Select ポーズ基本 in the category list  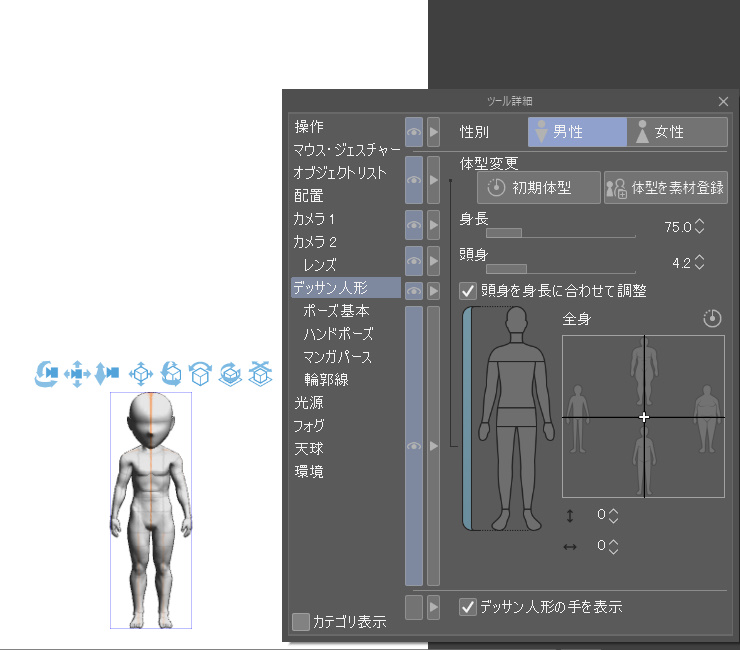[336, 311]
